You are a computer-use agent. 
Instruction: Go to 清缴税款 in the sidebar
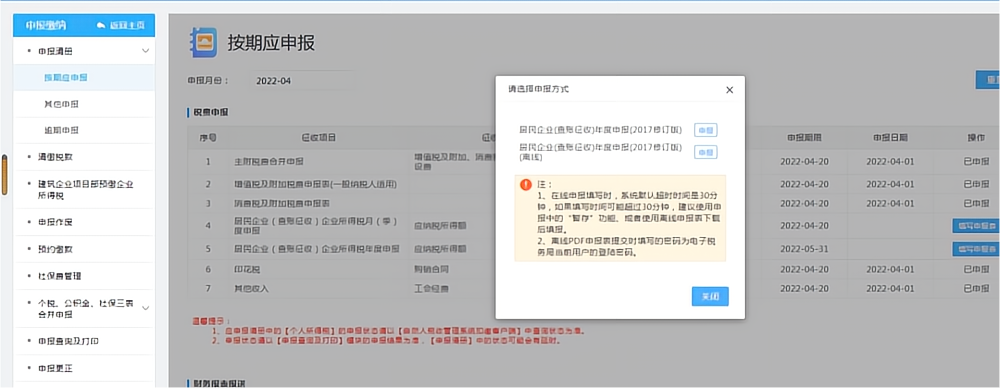55,157
